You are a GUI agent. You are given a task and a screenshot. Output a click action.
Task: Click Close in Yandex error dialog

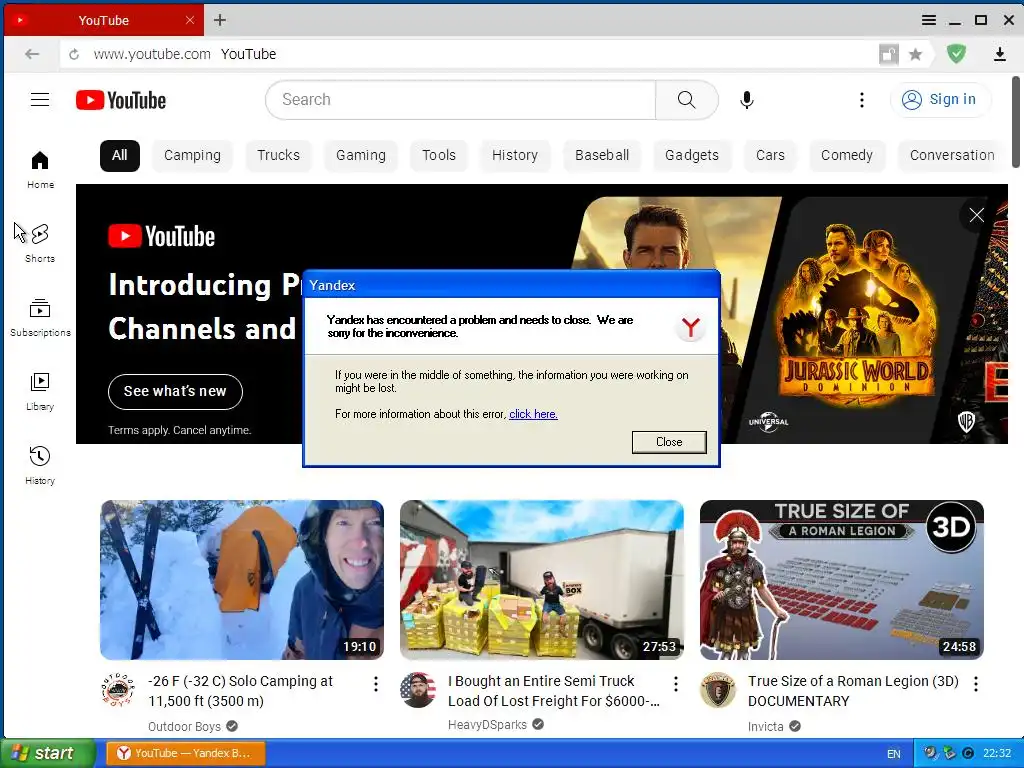(x=669, y=442)
